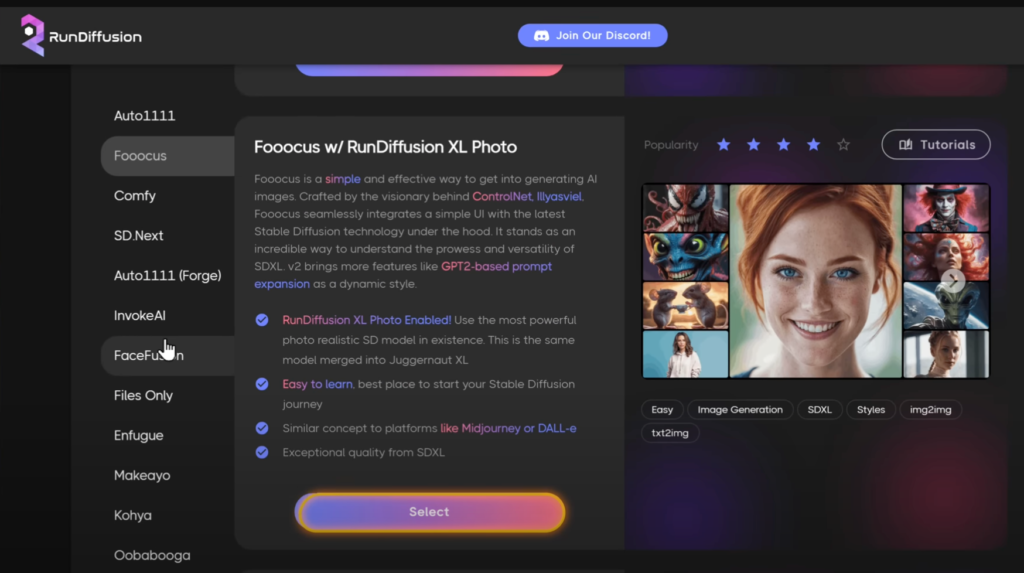Viewport: 1024px width, 573px height.
Task: Follow the ControlNet link in description
Action: point(502,196)
